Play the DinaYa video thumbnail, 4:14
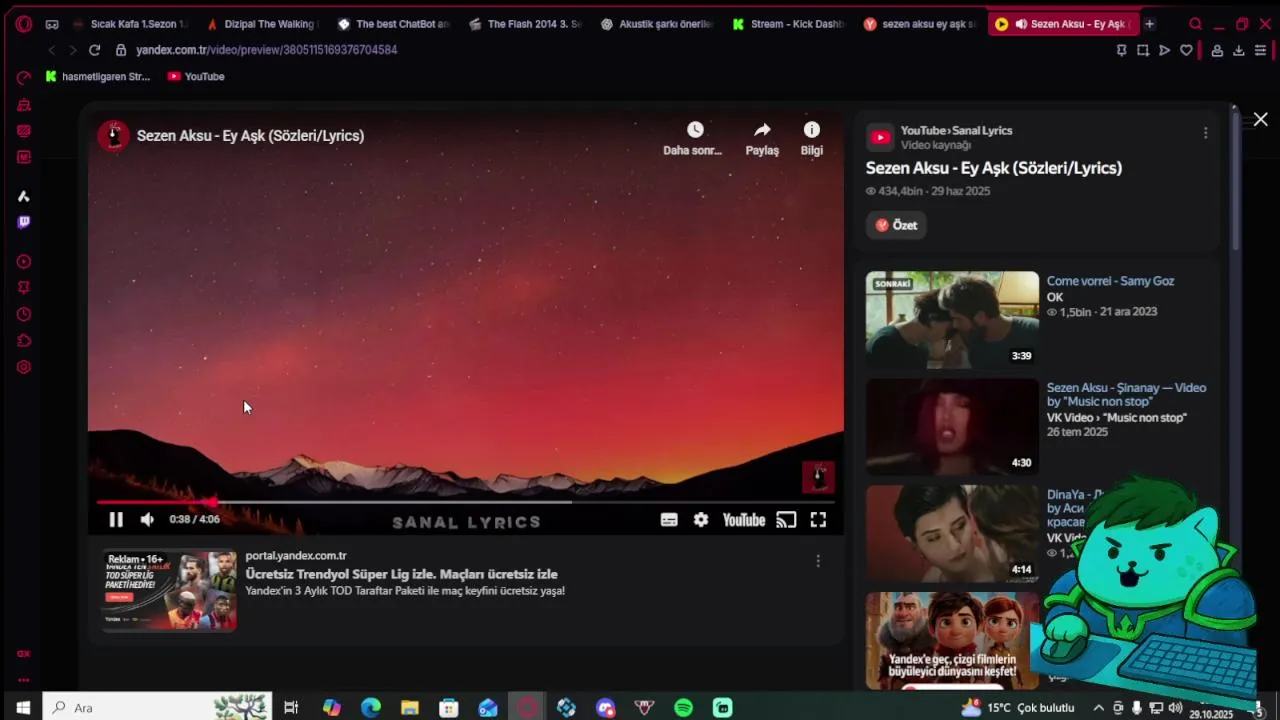 tap(952, 533)
